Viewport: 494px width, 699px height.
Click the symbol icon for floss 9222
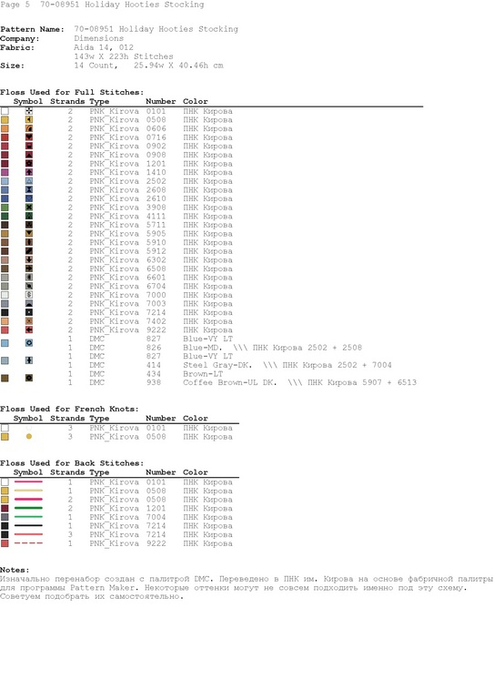coord(29,330)
